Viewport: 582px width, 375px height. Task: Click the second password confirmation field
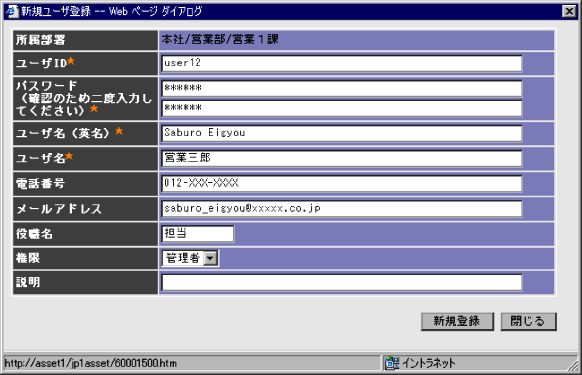click(342, 108)
